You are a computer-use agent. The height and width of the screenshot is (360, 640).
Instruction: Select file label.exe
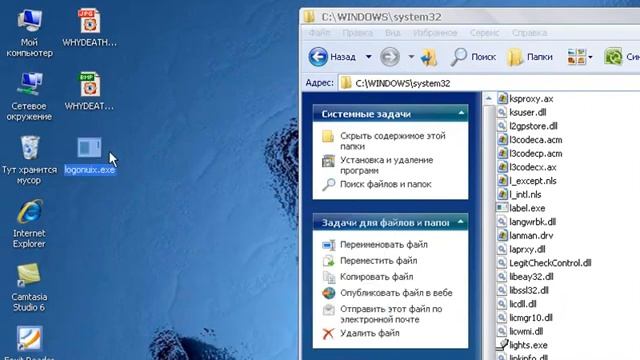point(521,208)
